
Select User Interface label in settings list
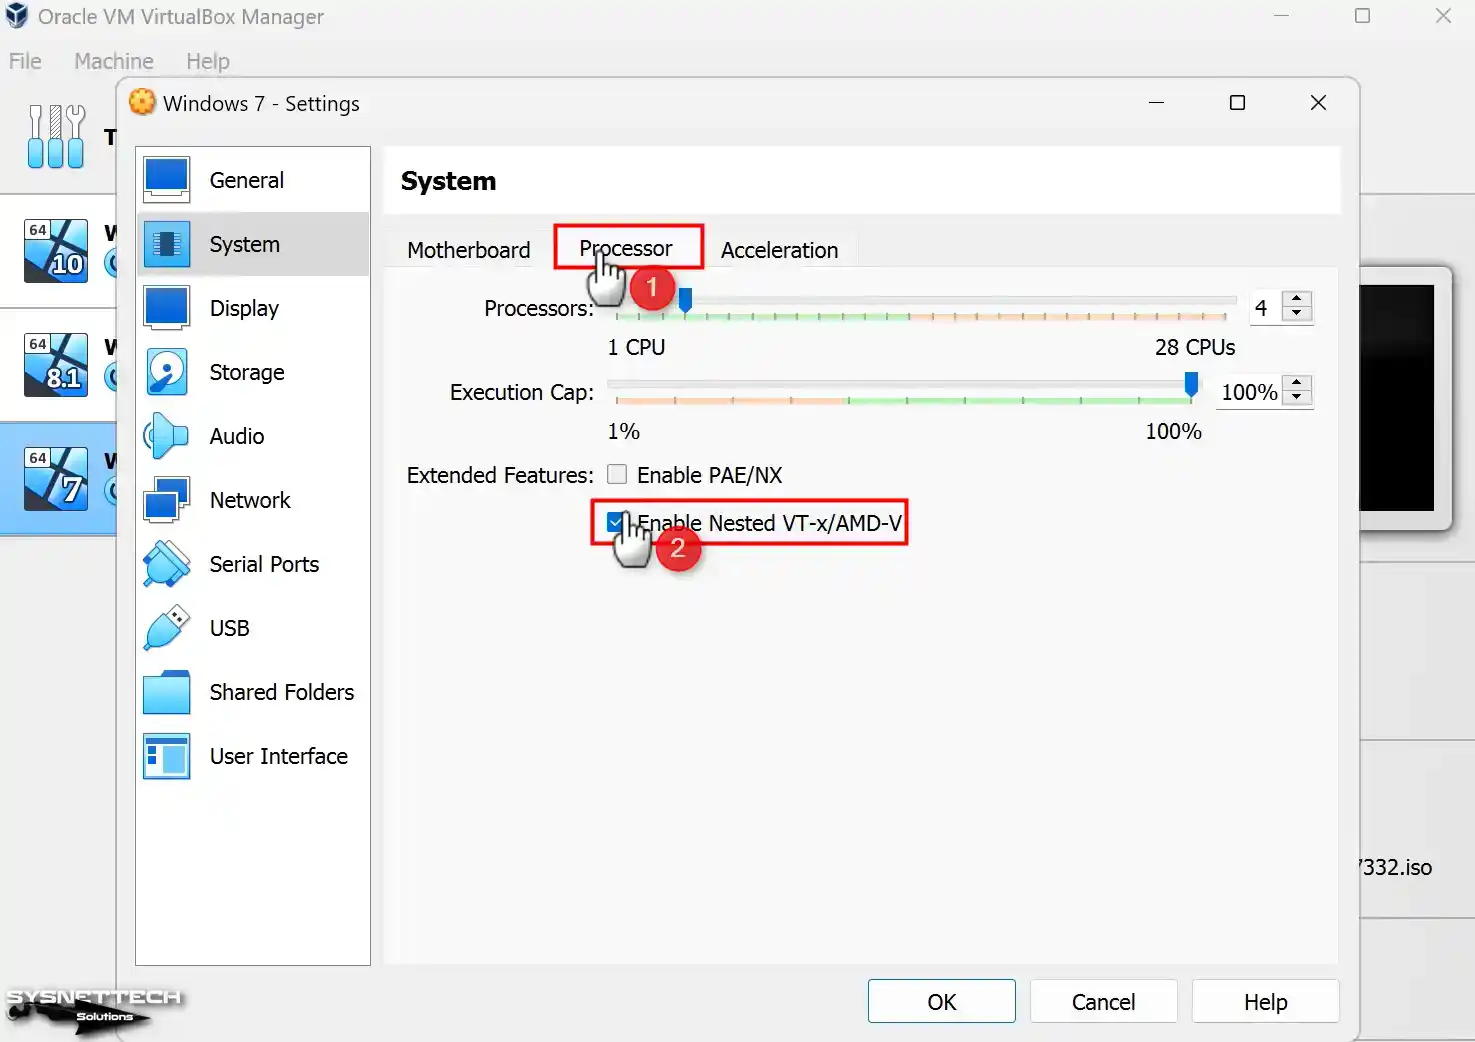(279, 756)
